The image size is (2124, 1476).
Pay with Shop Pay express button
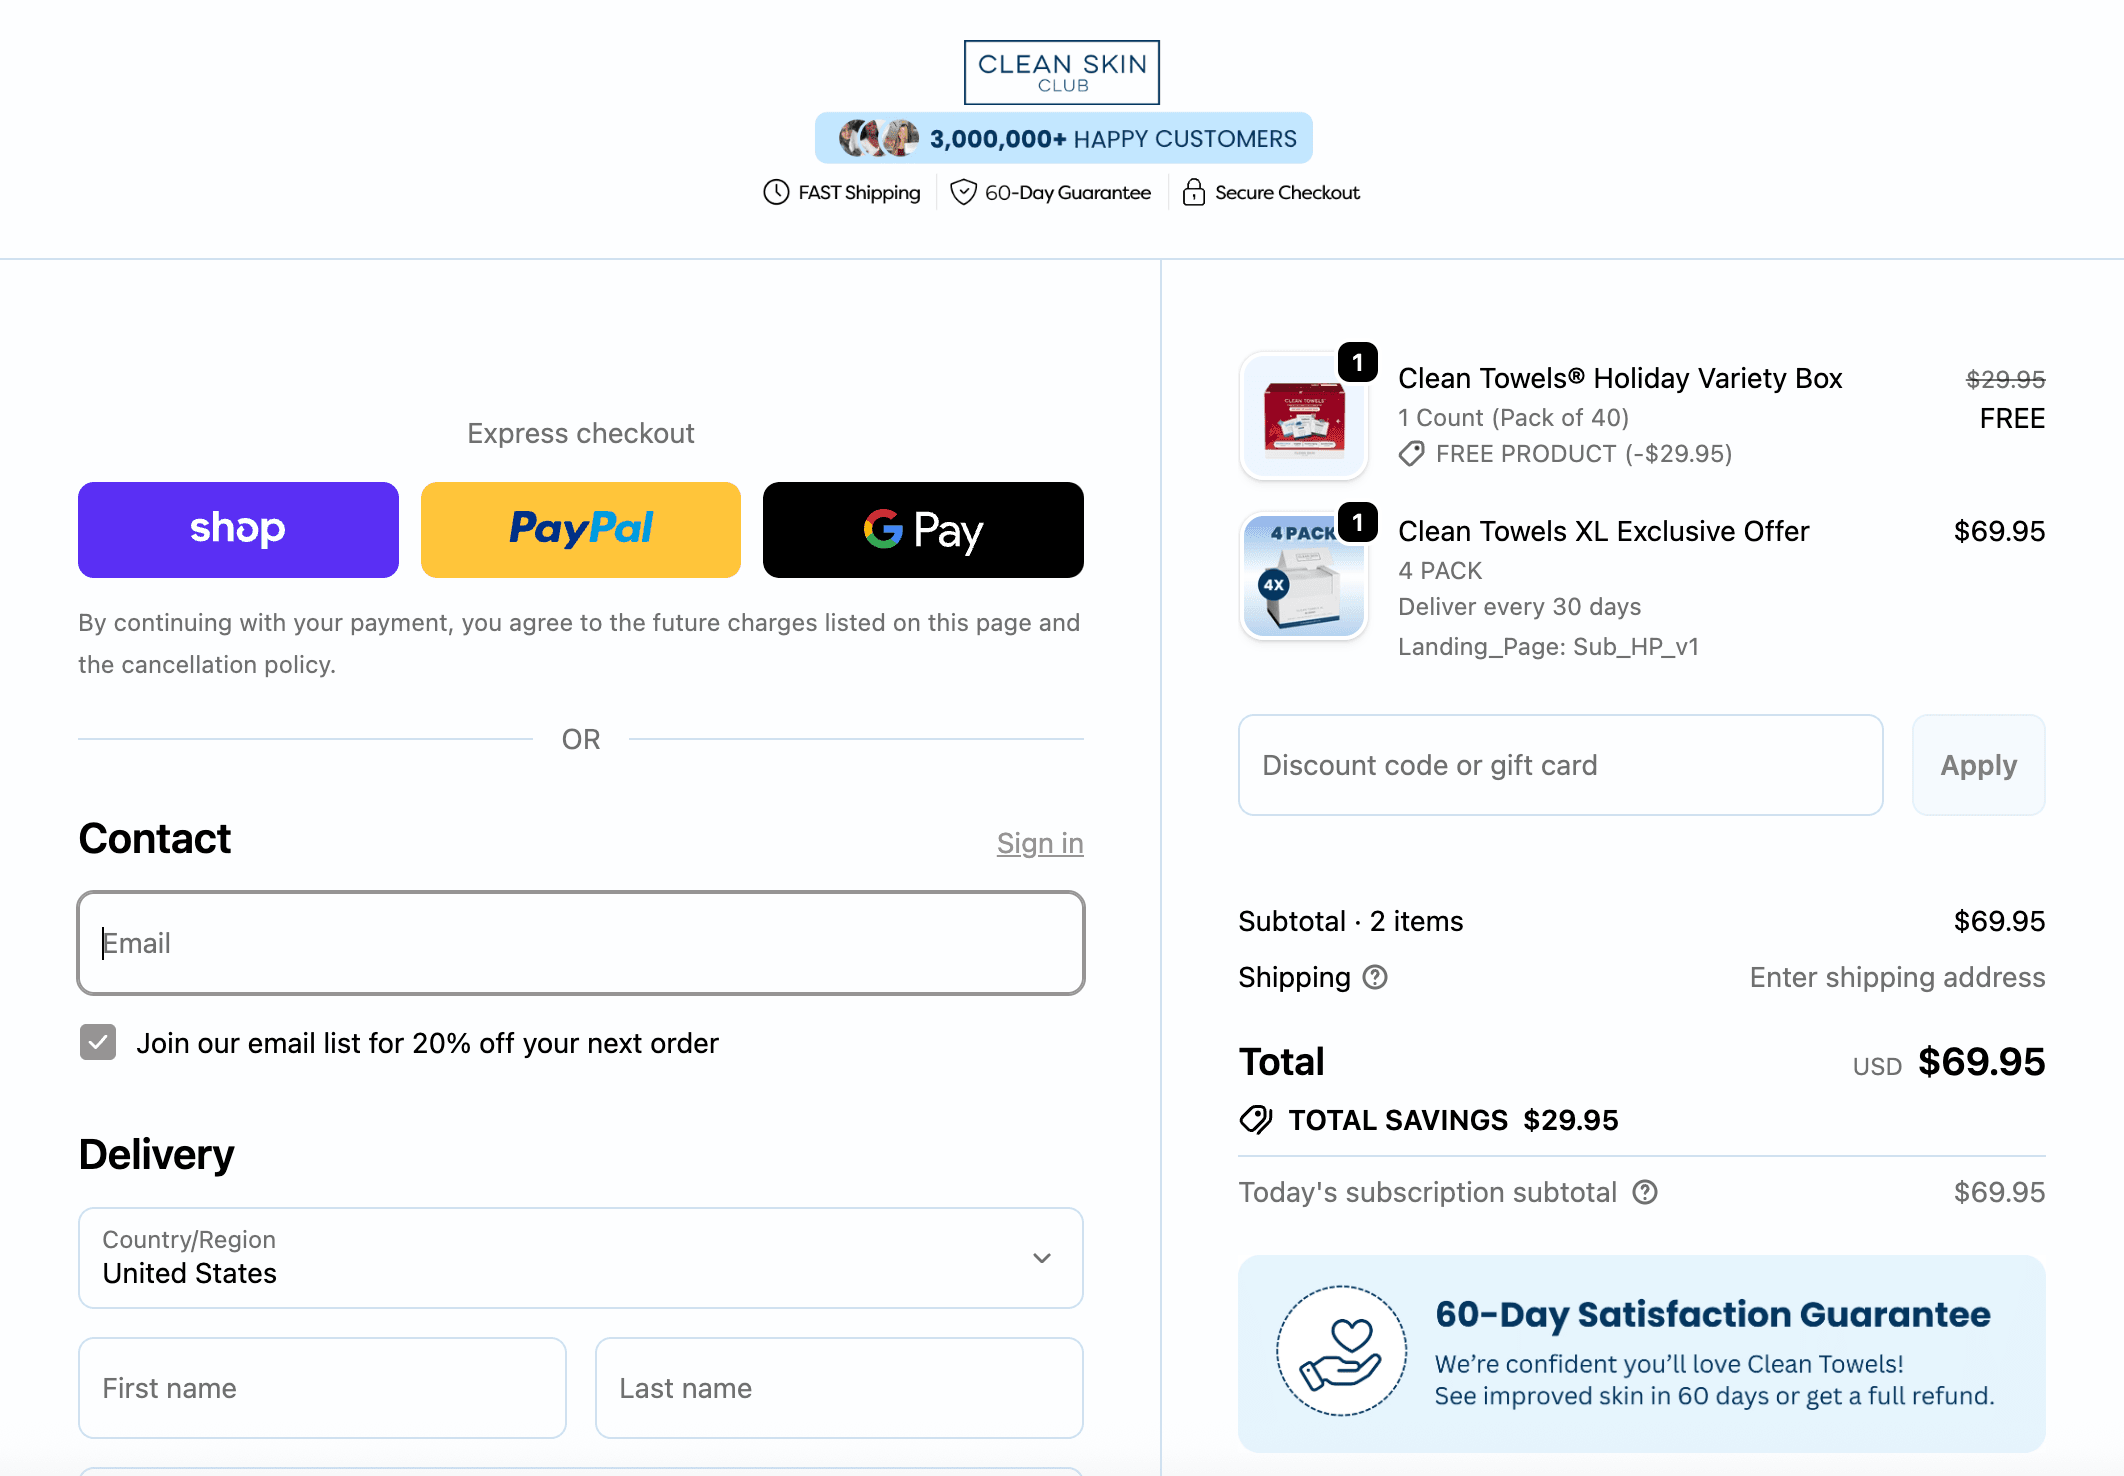click(238, 530)
